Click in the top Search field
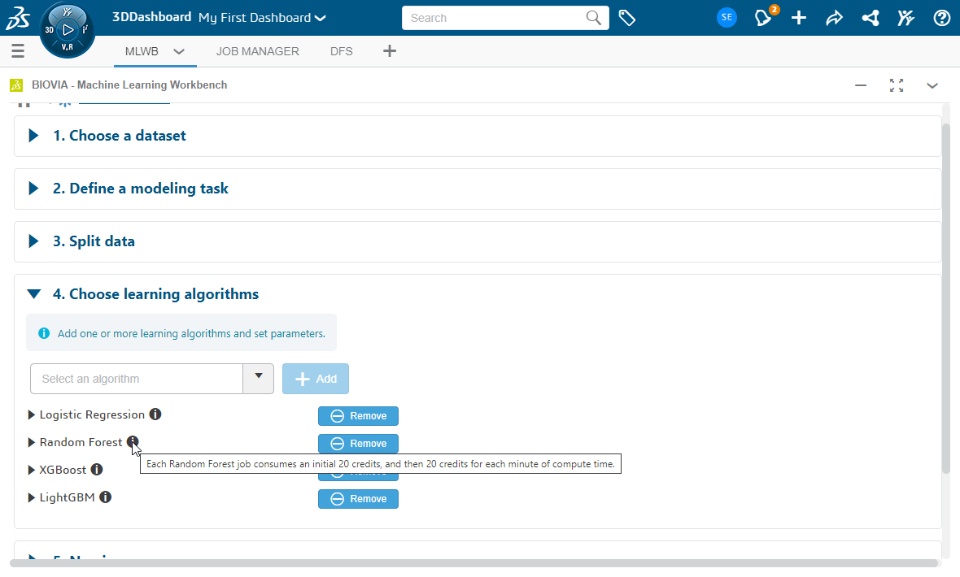This screenshot has width=960, height=577. pyautogui.click(x=493, y=18)
